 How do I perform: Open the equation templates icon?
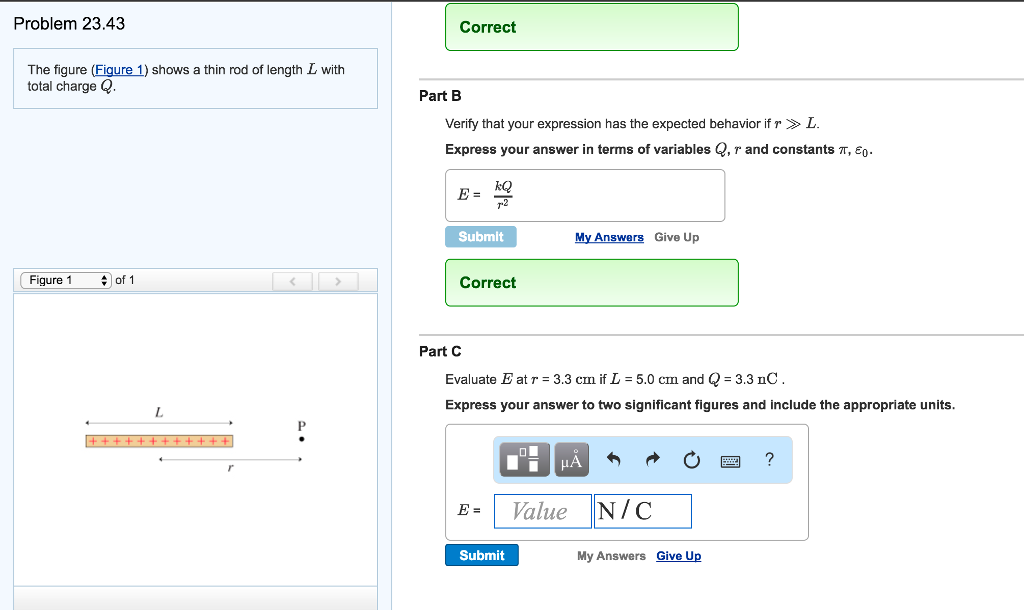tap(522, 460)
